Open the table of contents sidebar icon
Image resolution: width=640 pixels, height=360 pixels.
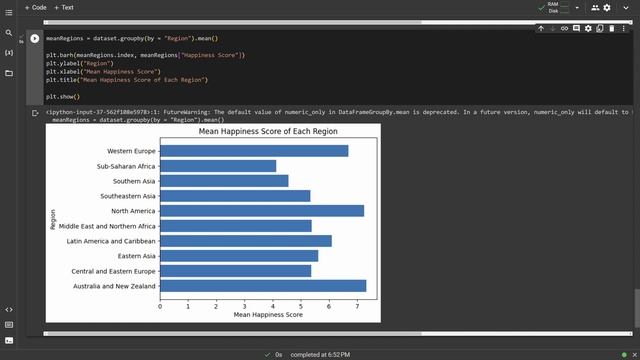(x=9, y=13)
